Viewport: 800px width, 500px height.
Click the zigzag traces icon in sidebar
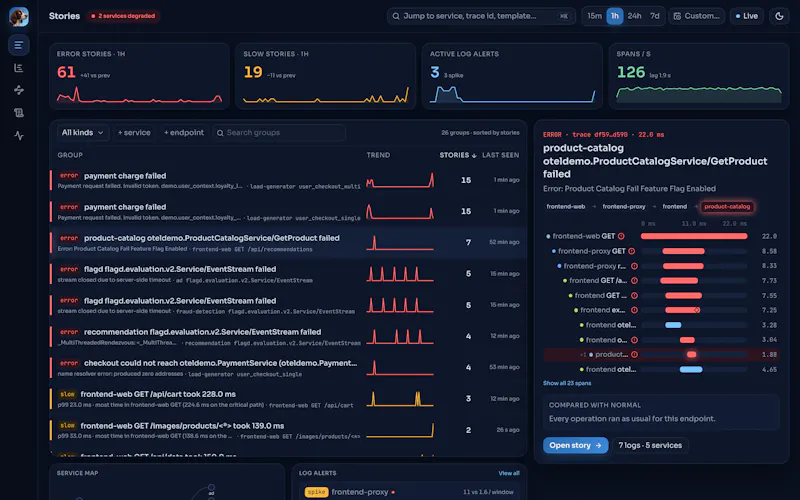pyautogui.click(x=19, y=90)
